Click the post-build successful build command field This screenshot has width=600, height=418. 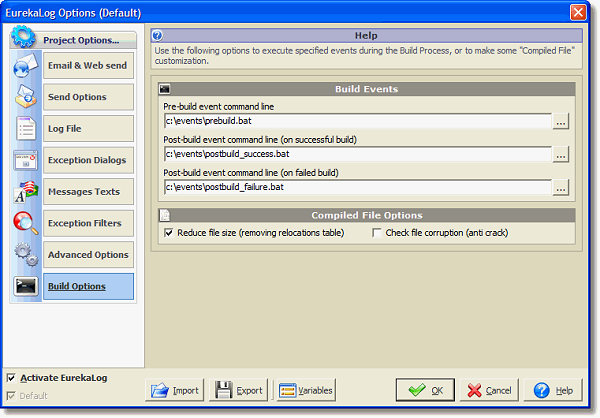tap(358, 154)
